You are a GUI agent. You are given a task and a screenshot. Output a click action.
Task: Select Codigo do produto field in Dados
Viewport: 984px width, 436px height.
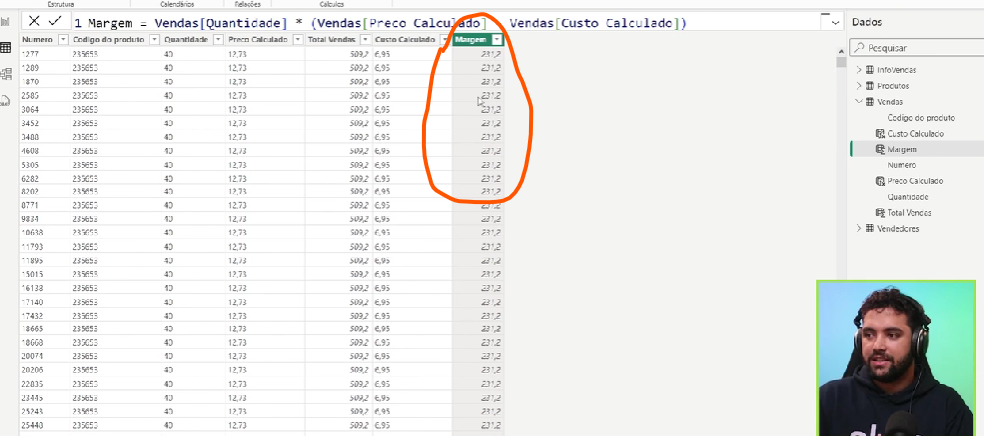click(x=921, y=118)
